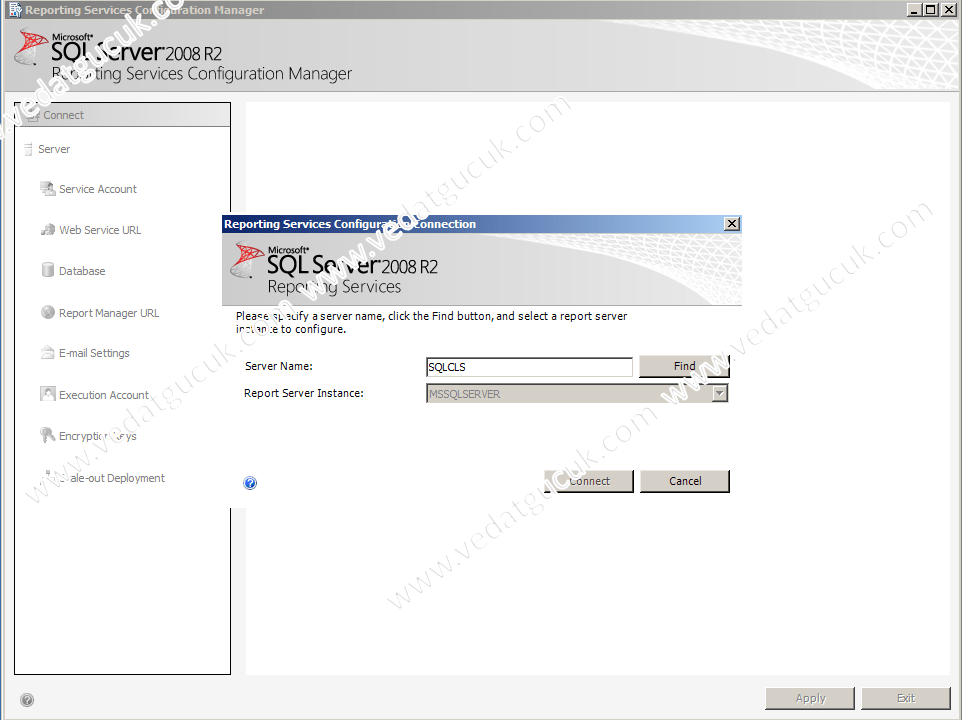This screenshot has width=962, height=720.
Task: Go to Report Manager URL page
Action: [109, 313]
